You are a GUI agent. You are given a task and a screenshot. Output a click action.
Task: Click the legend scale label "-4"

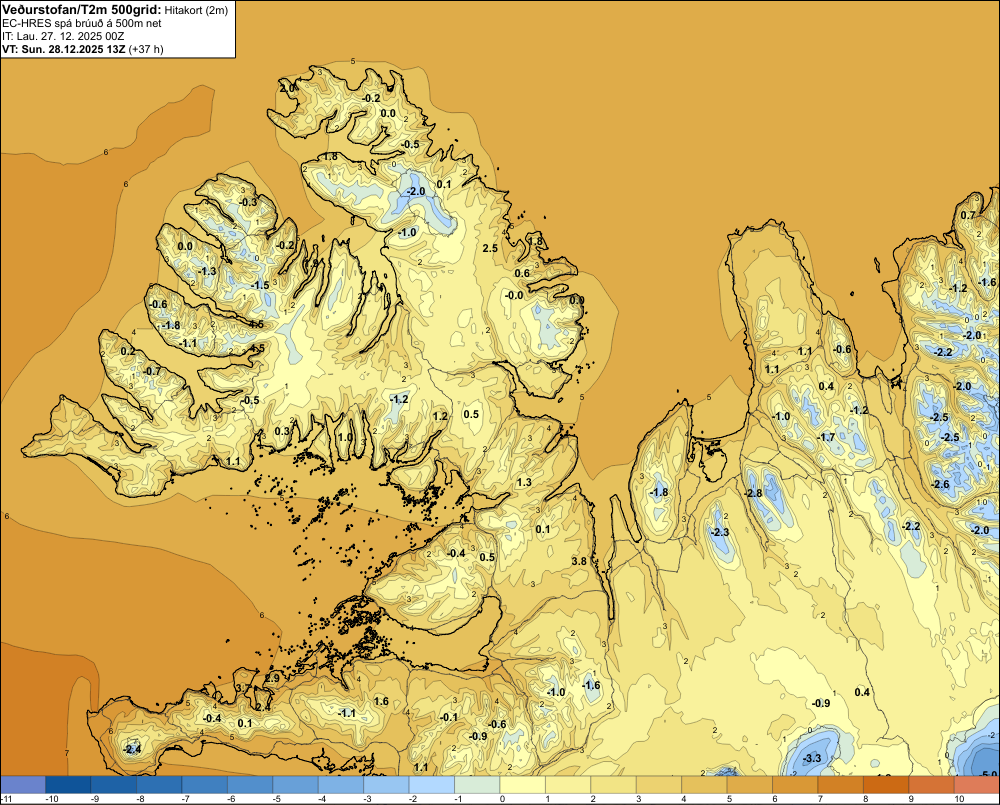click(x=321, y=799)
